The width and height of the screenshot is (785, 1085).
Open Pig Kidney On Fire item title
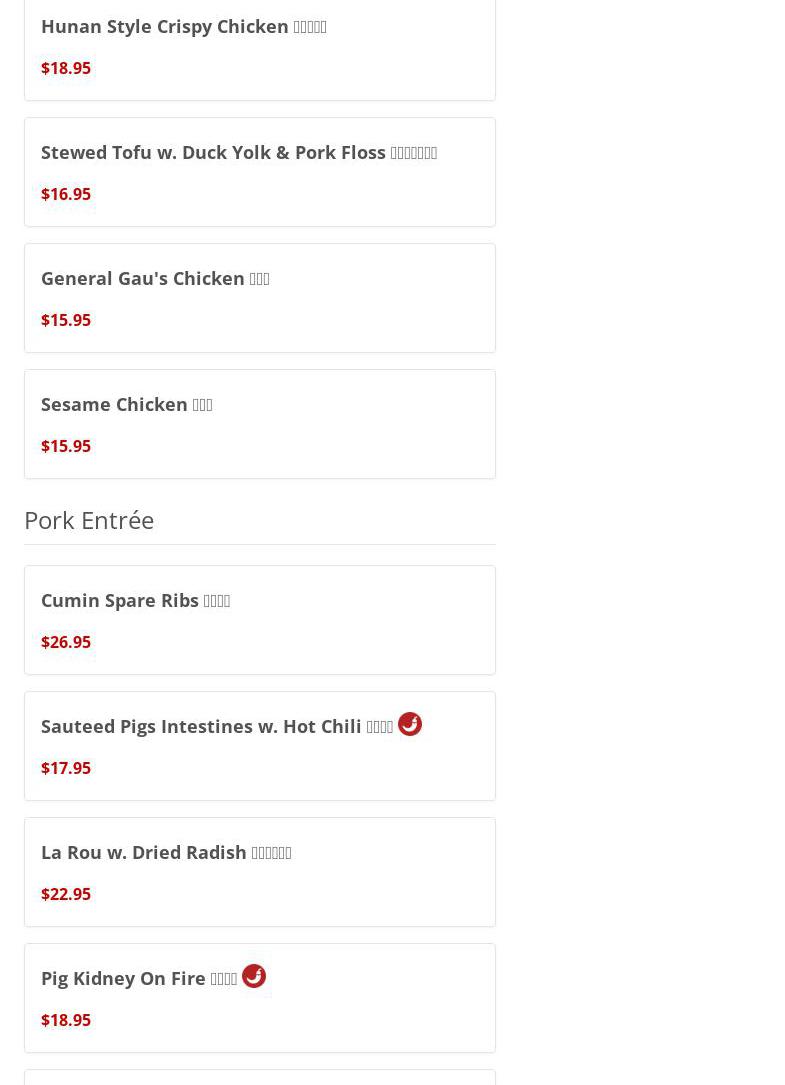138,978
